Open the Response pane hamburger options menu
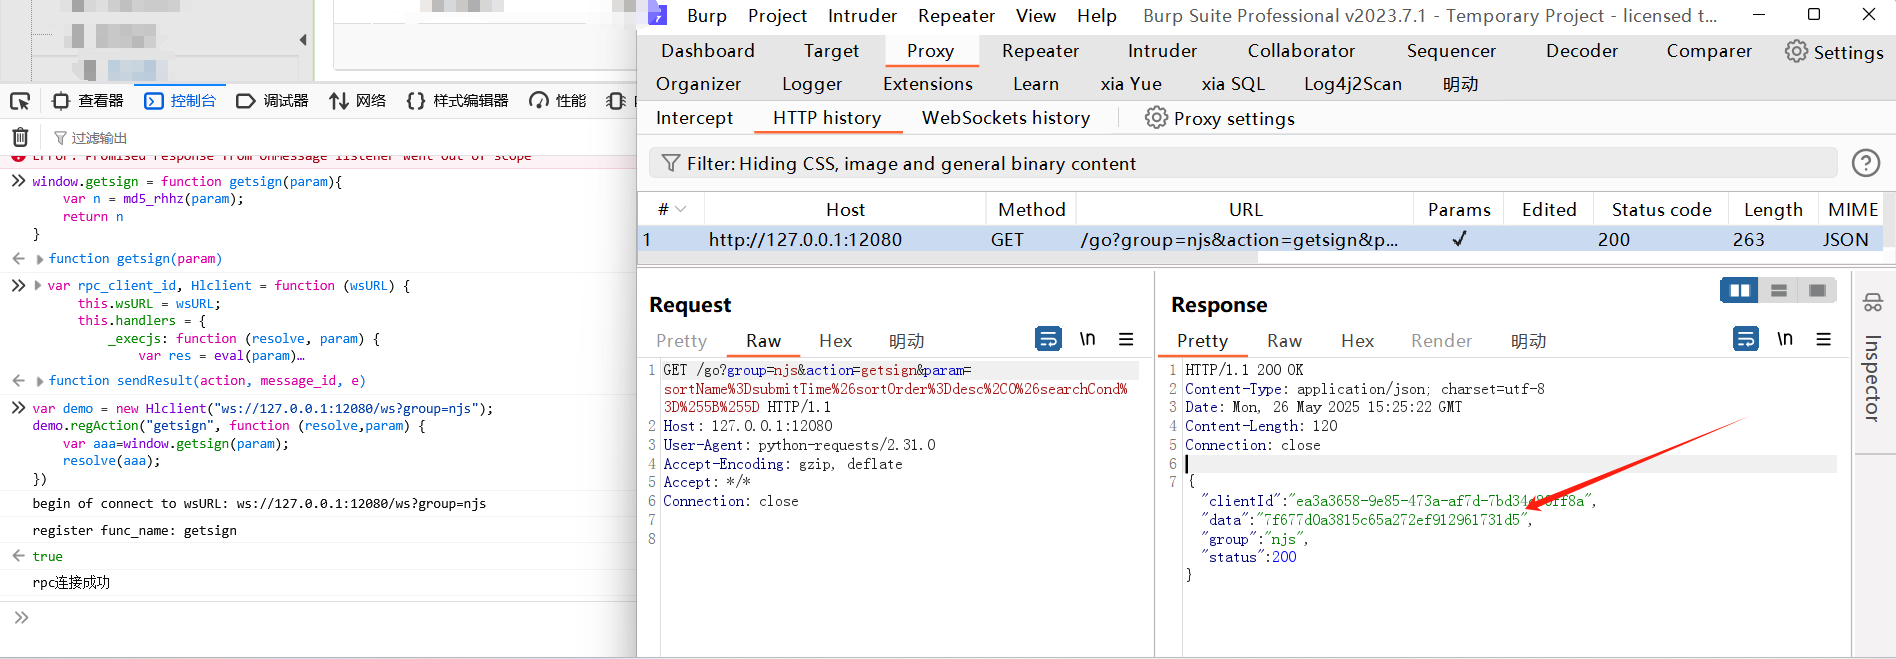 pos(1824,339)
